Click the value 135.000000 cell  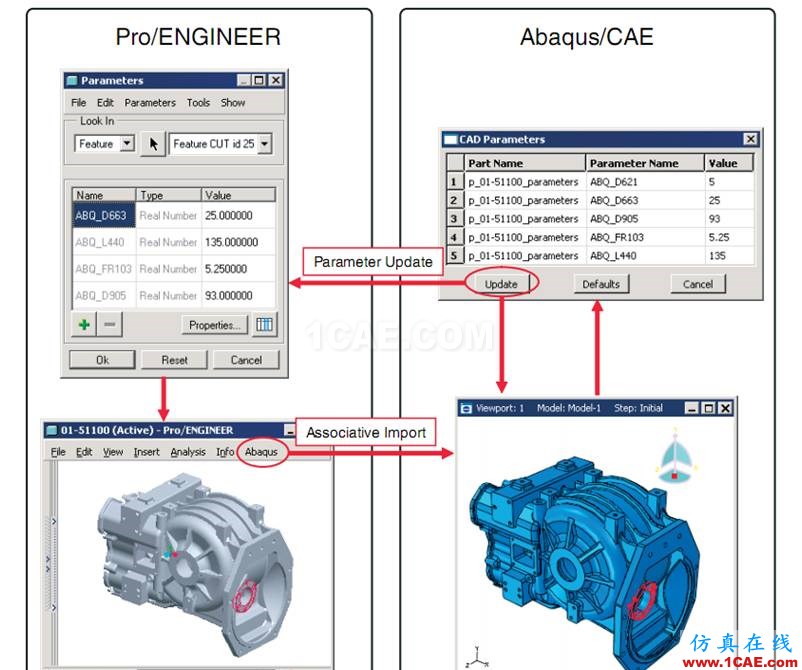pyautogui.click(x=238, y=242)
